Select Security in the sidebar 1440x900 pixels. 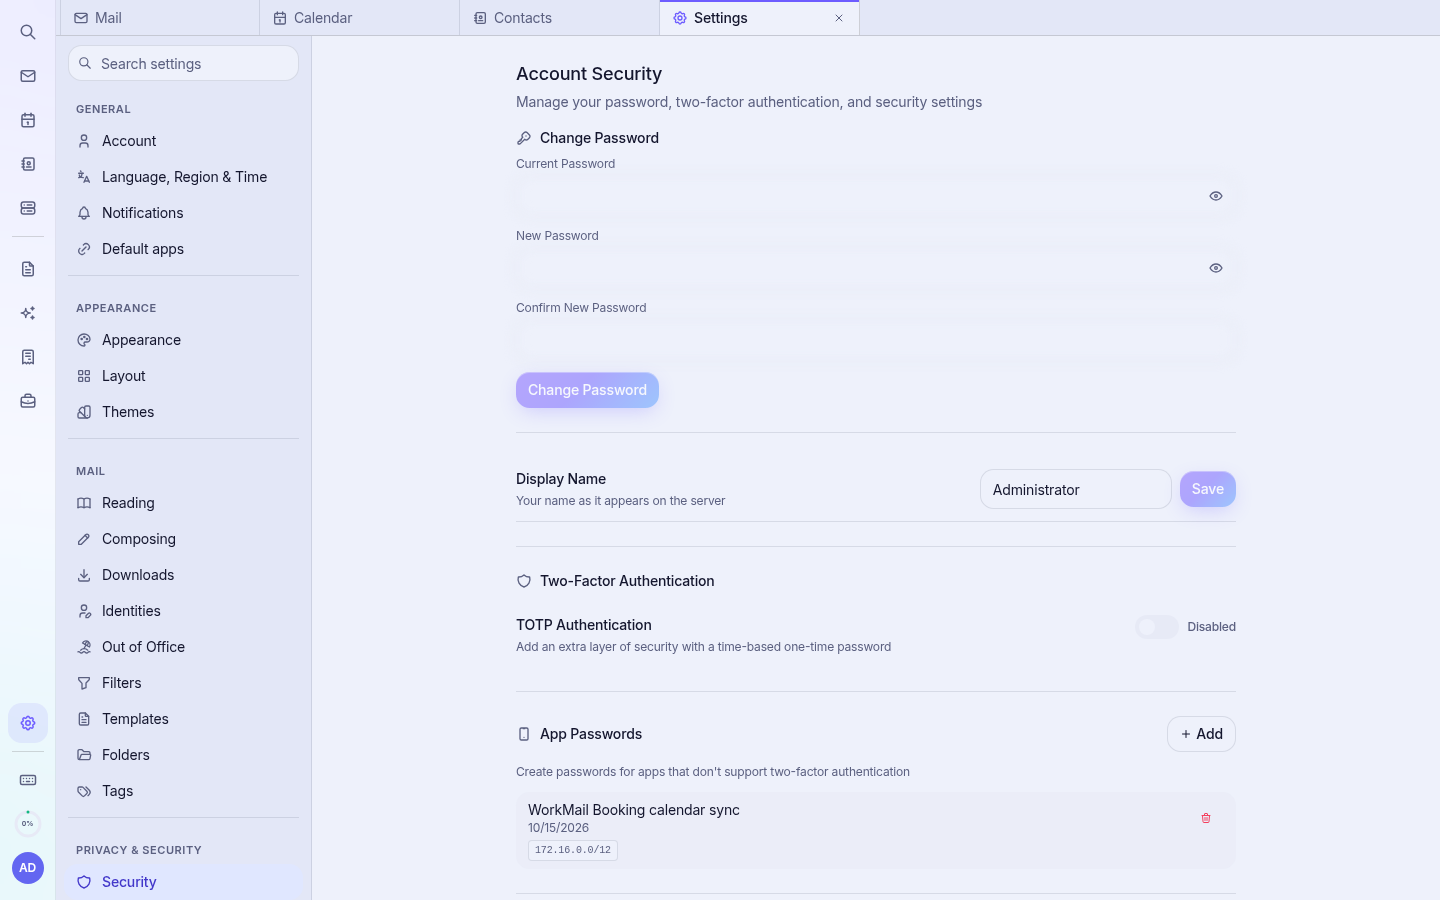coord(184,882)
